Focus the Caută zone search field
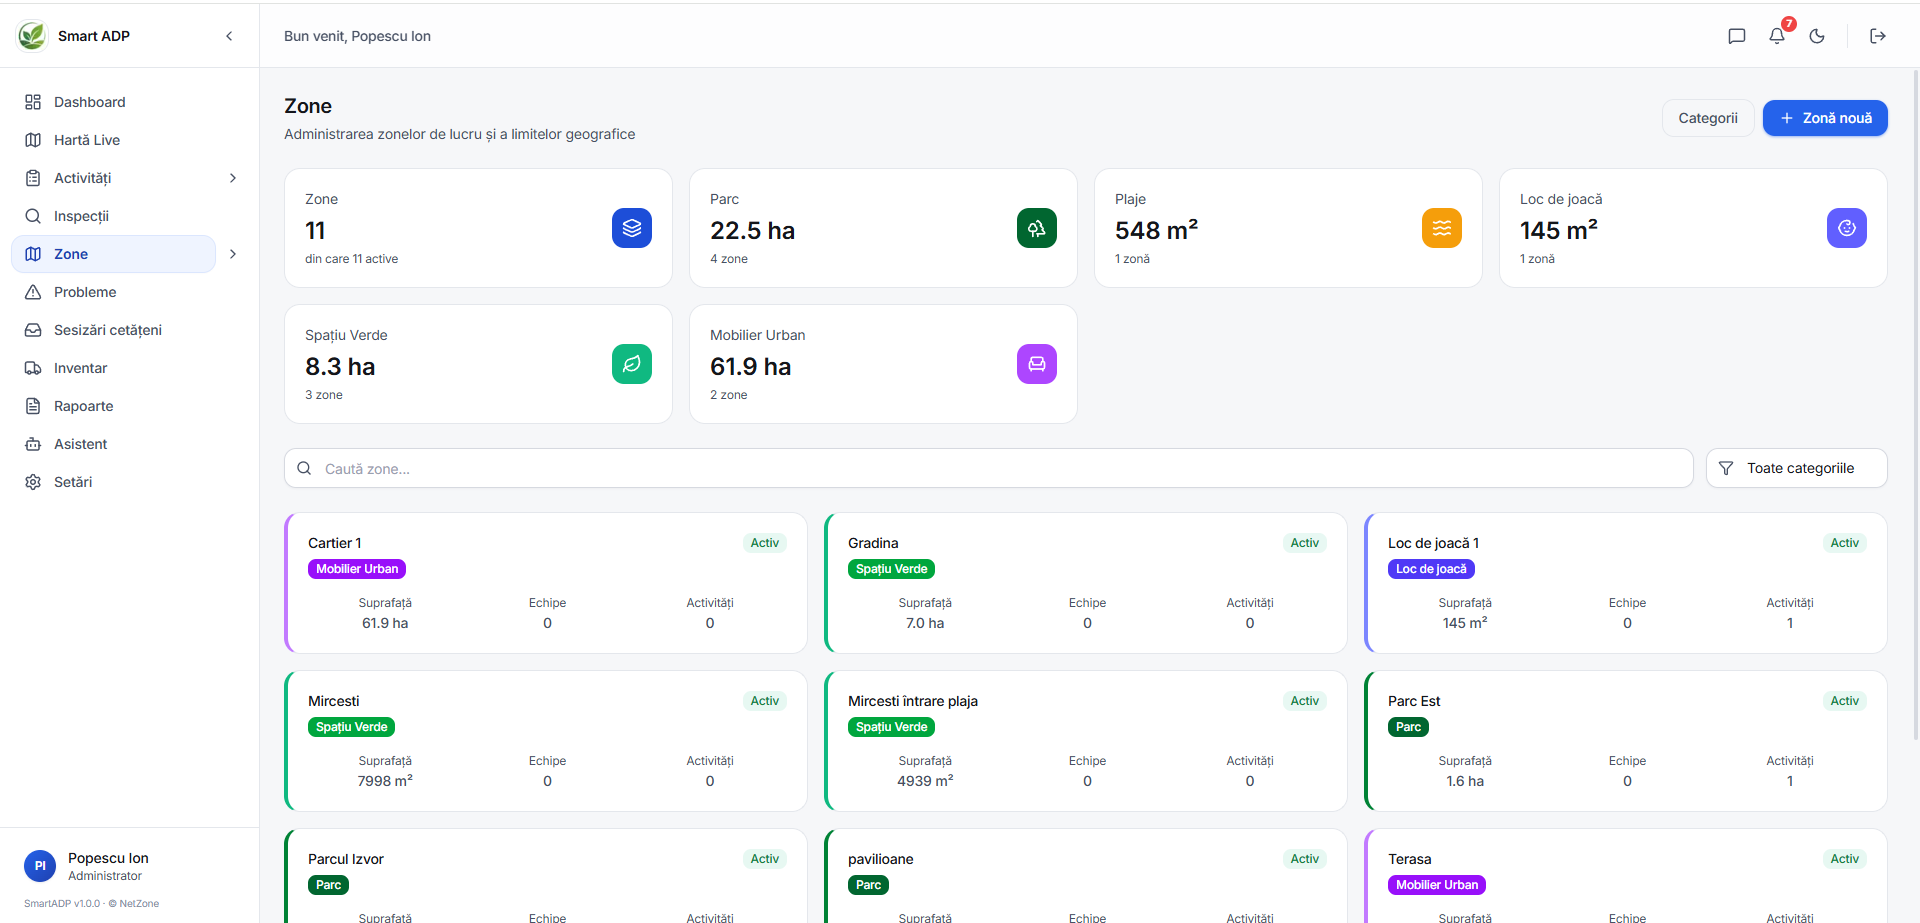Image resolution: width=1920 pixels, height=923 pixels. tap(988, 468)
